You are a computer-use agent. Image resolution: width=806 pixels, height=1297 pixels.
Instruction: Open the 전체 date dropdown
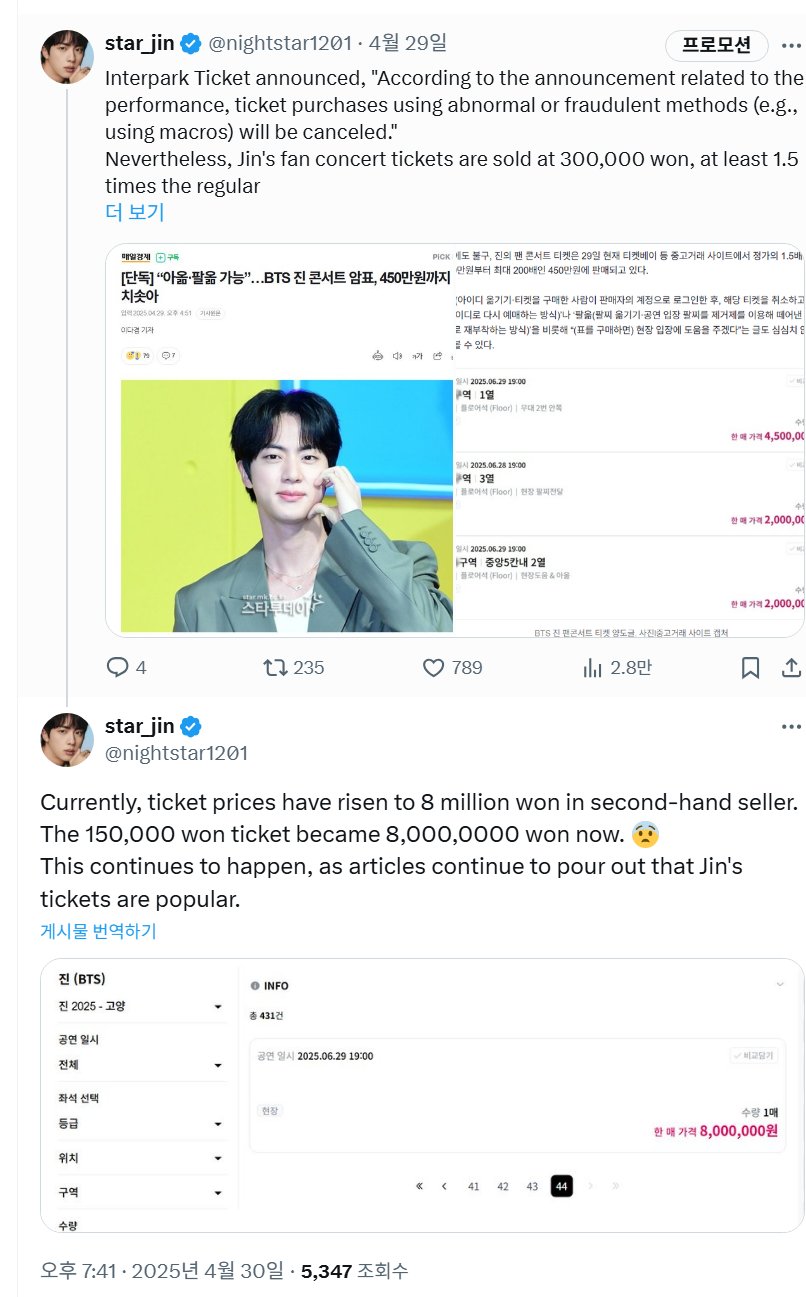pyautogui.click(x=140, y=1065)
